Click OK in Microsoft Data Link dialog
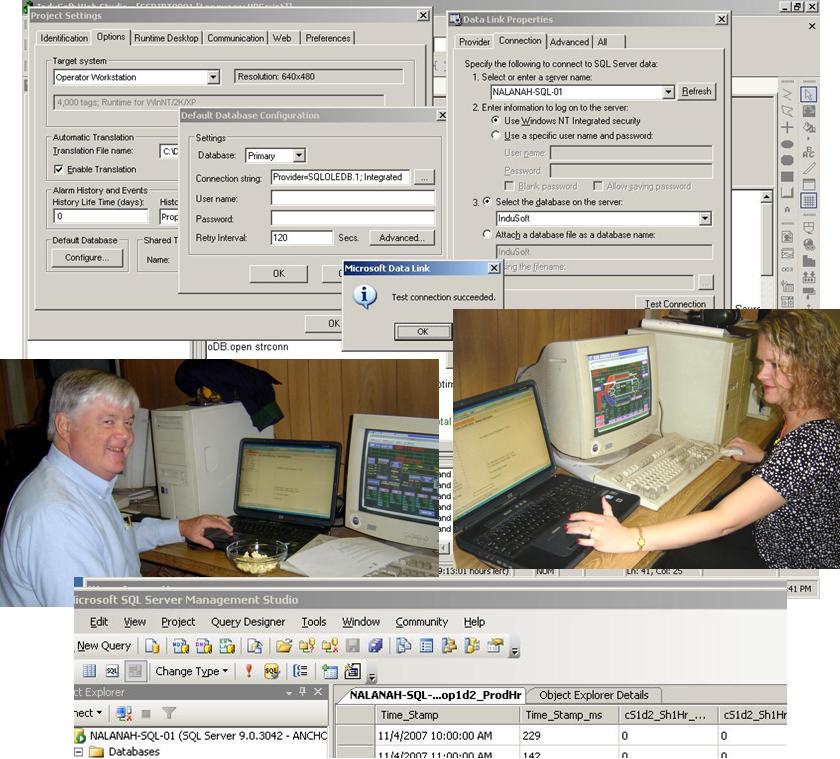 coord(421,331)
